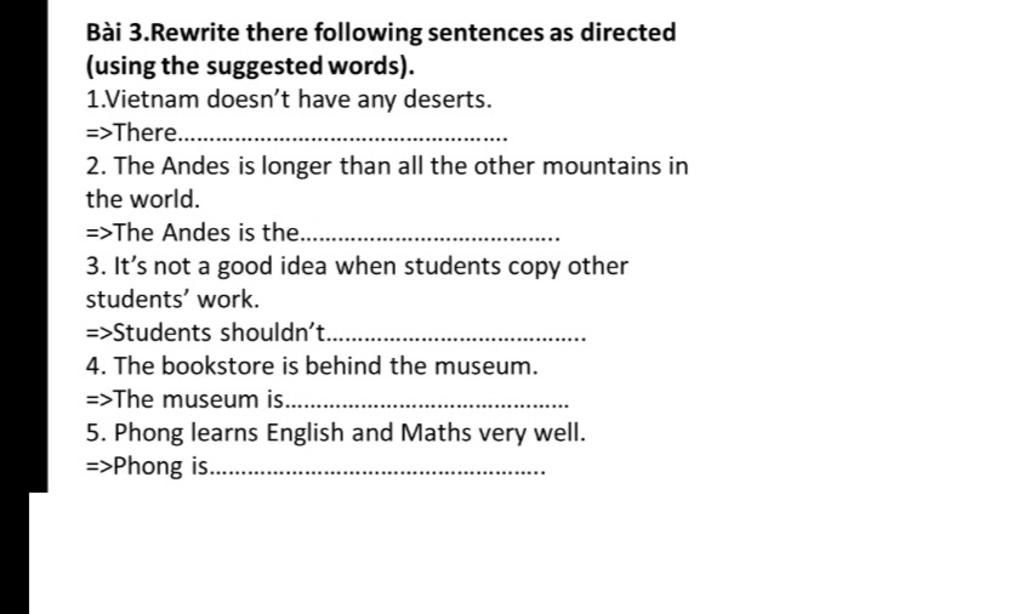The height and width of the screenshot is (614, 1024).
Task: Click the word 'bookstore' in sentence 4
Action: (218, 366)
